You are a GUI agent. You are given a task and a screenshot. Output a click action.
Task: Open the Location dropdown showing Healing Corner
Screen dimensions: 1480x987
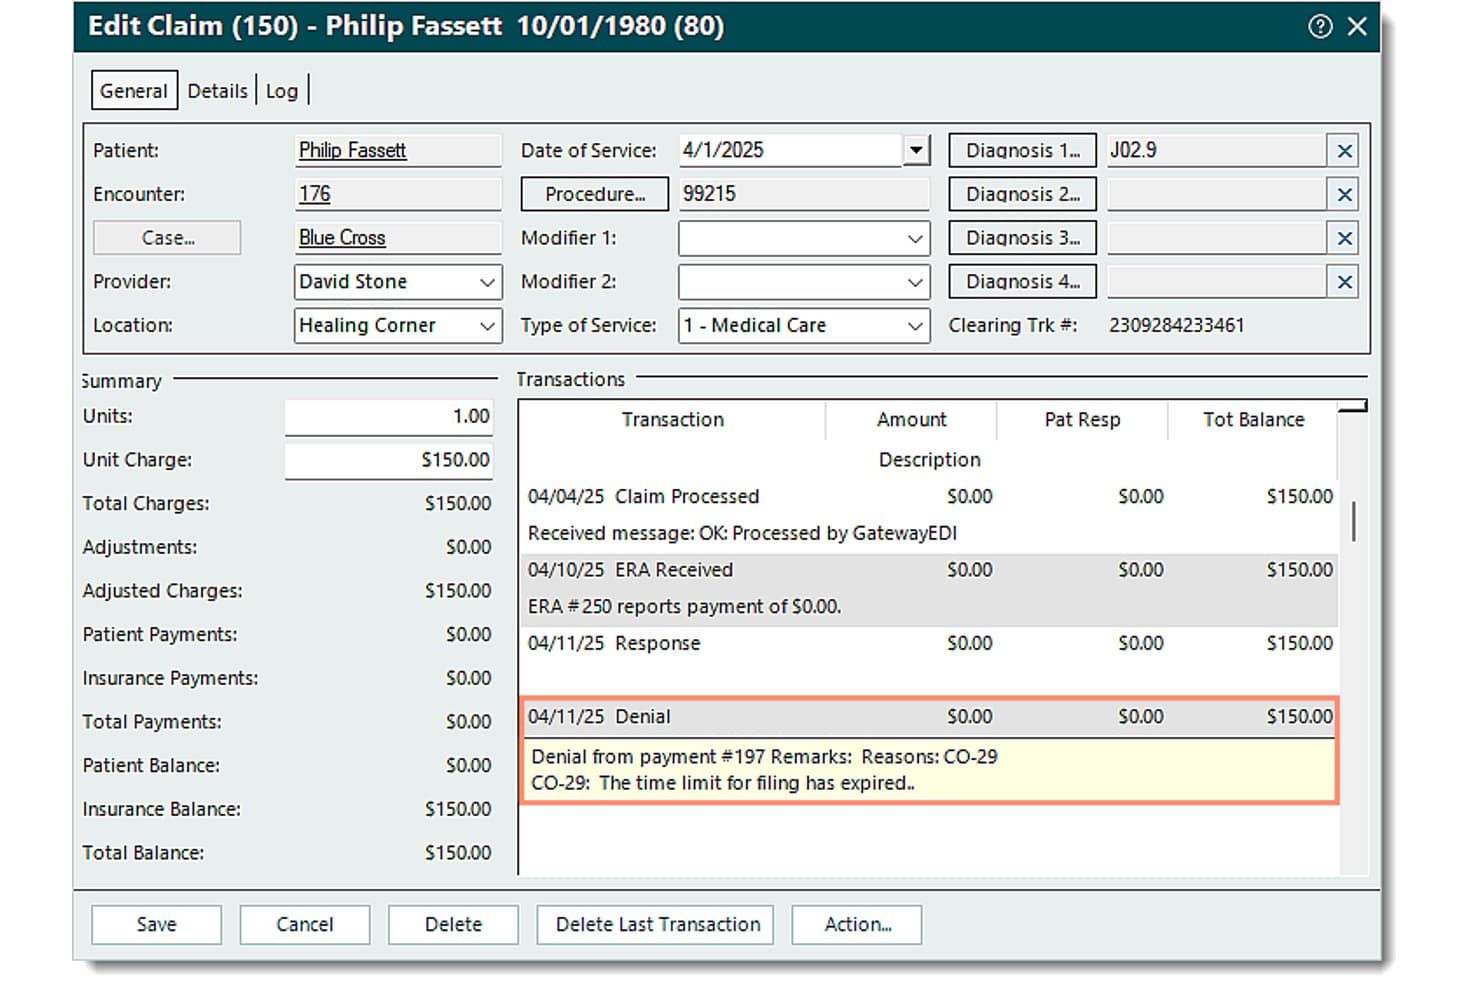pyautogui.click(x=487, y=326)
